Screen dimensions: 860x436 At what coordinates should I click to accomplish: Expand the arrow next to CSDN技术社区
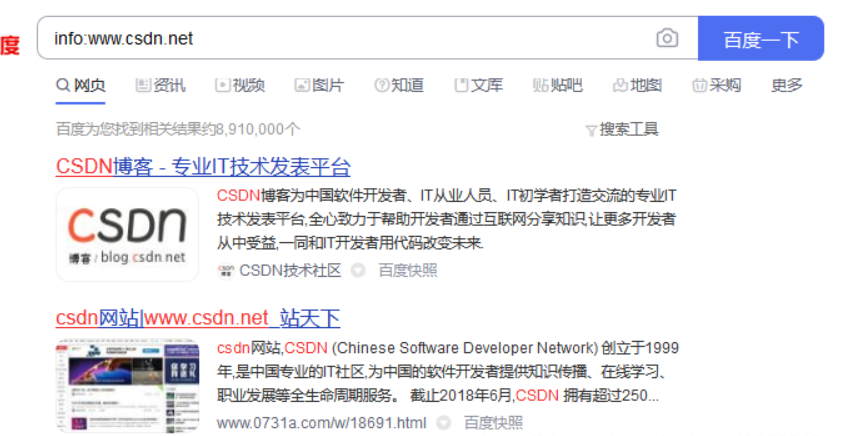(358, 270)
